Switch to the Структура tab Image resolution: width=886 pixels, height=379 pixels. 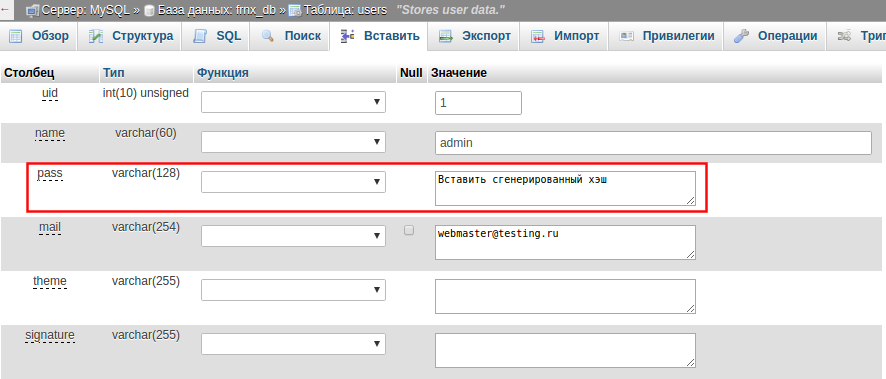tap(131, 37)
